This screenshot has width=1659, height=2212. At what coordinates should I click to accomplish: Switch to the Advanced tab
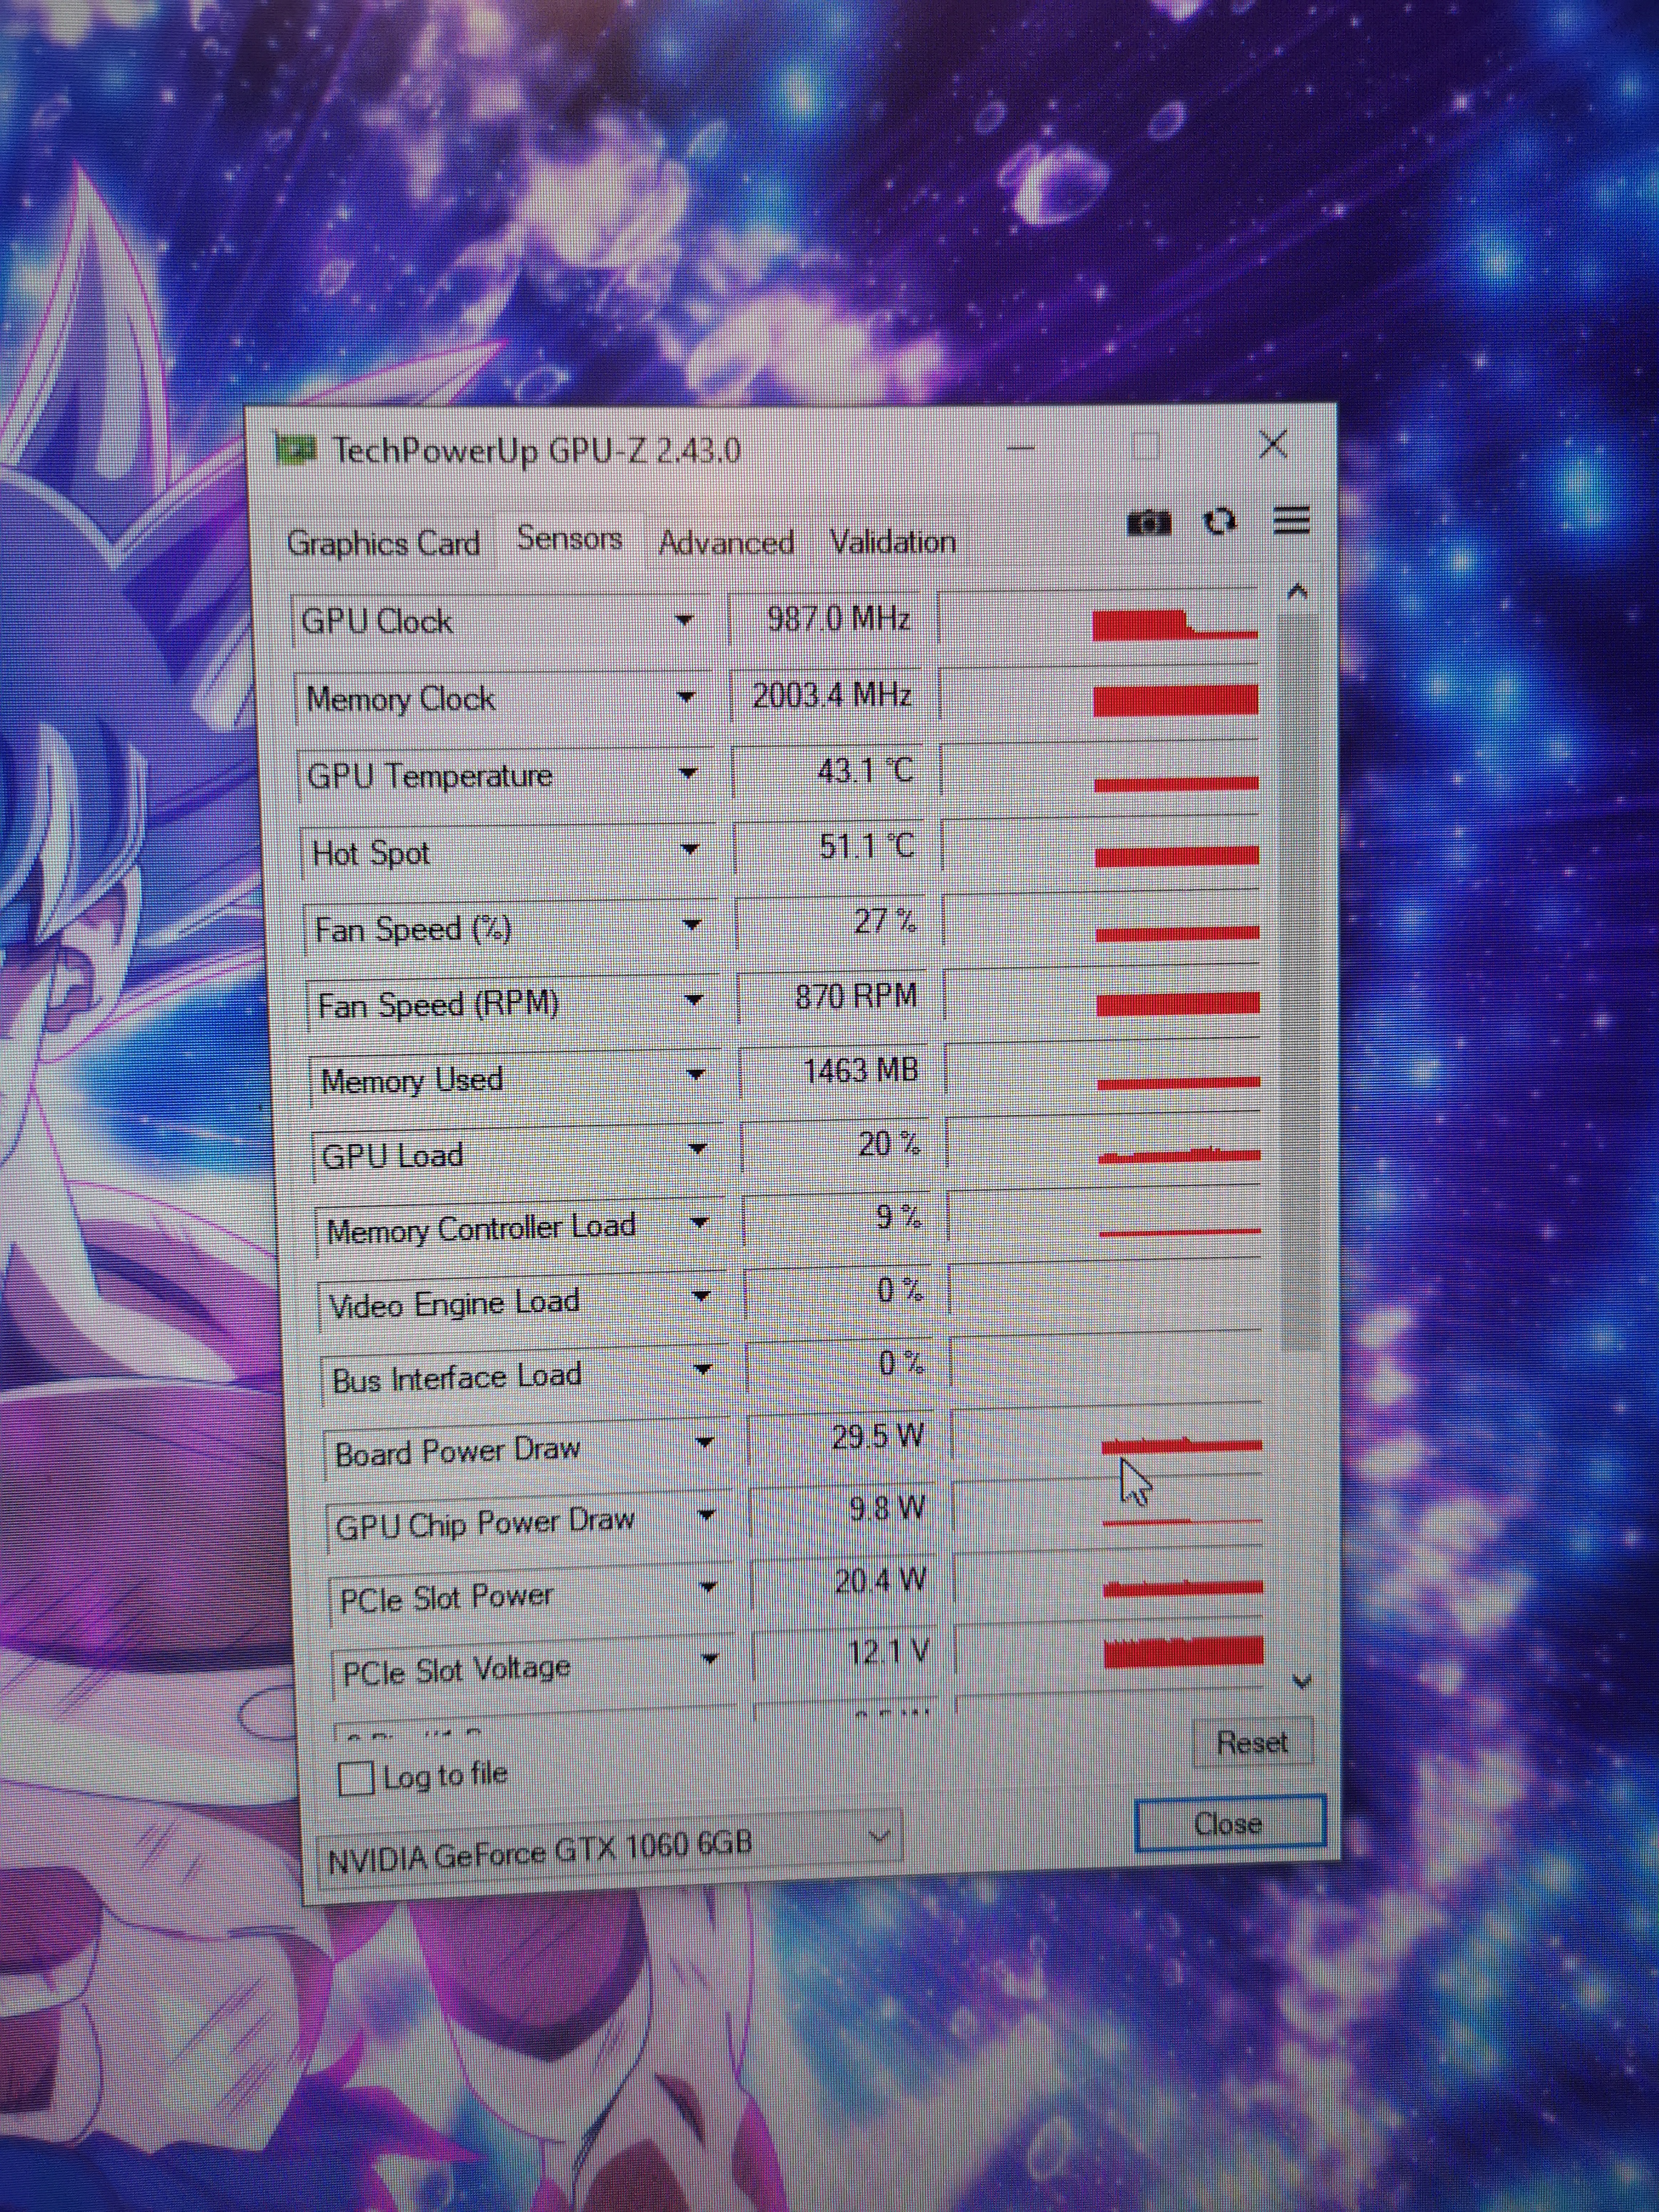point(726,543)
